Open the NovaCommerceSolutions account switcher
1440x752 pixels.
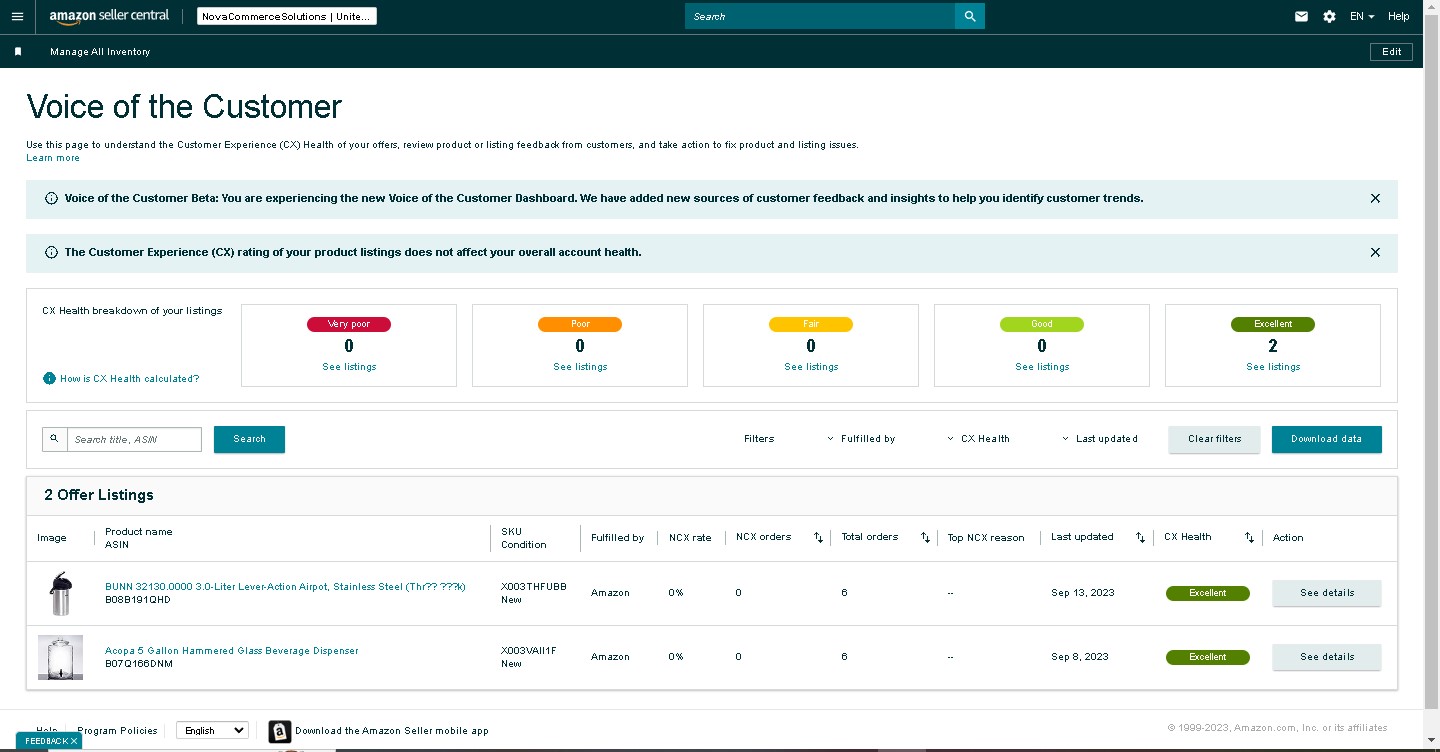coord(287,16)
